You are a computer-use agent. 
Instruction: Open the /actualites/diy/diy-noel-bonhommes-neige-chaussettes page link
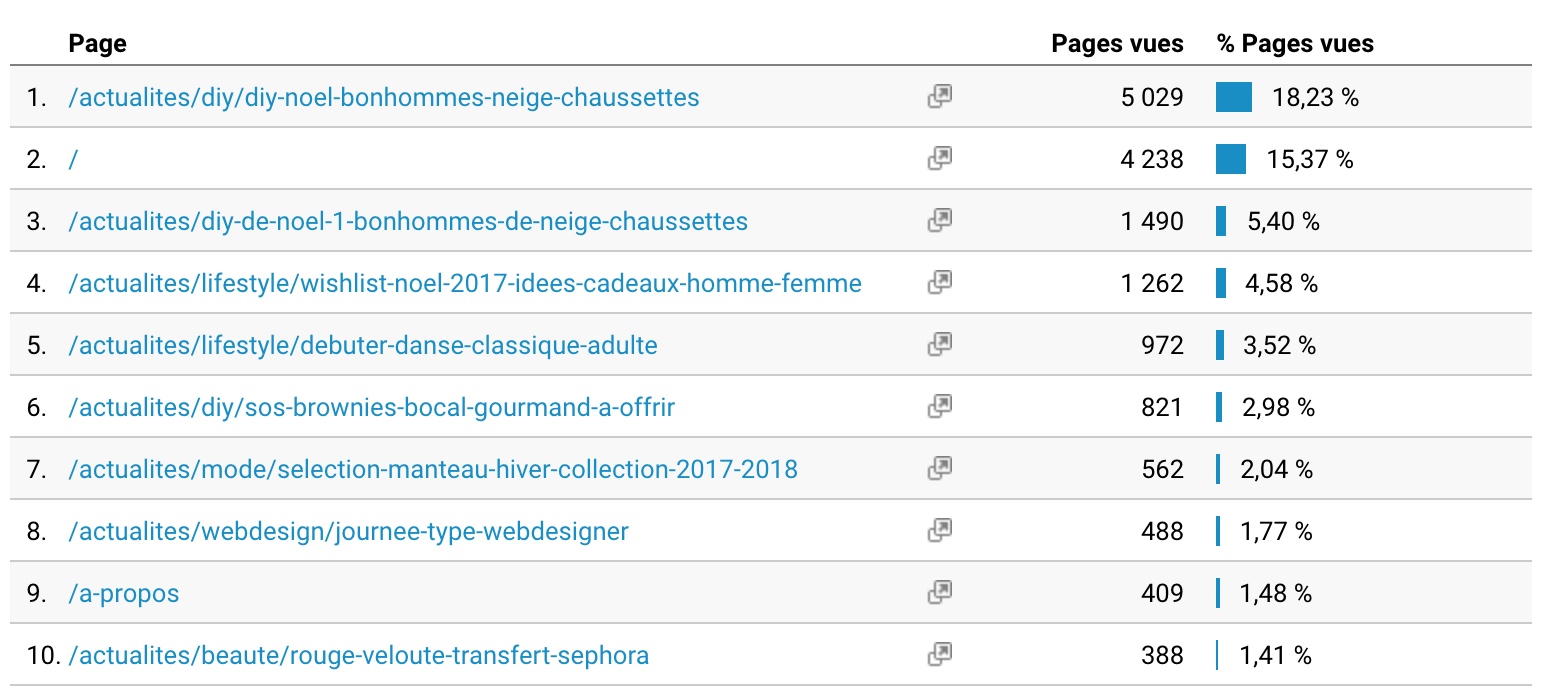coord(383,97)
